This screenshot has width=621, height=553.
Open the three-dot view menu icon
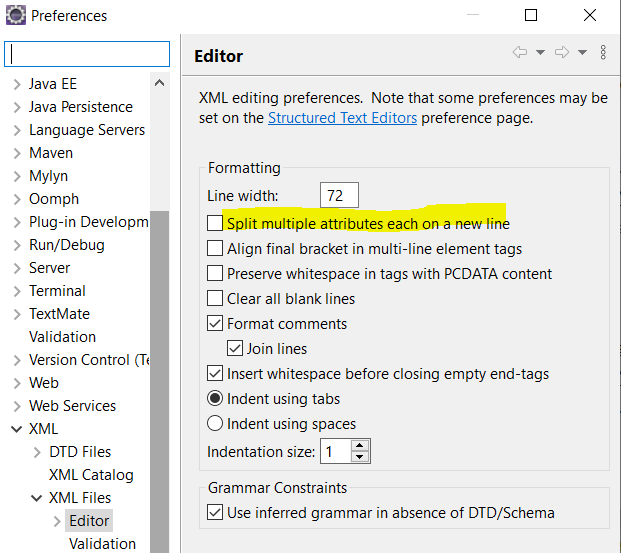[603, 52]
